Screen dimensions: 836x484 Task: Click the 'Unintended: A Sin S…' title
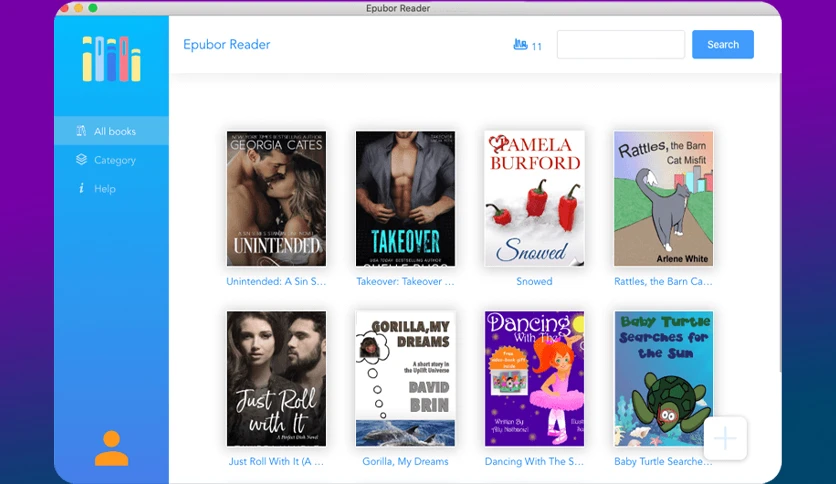(276, 281)
